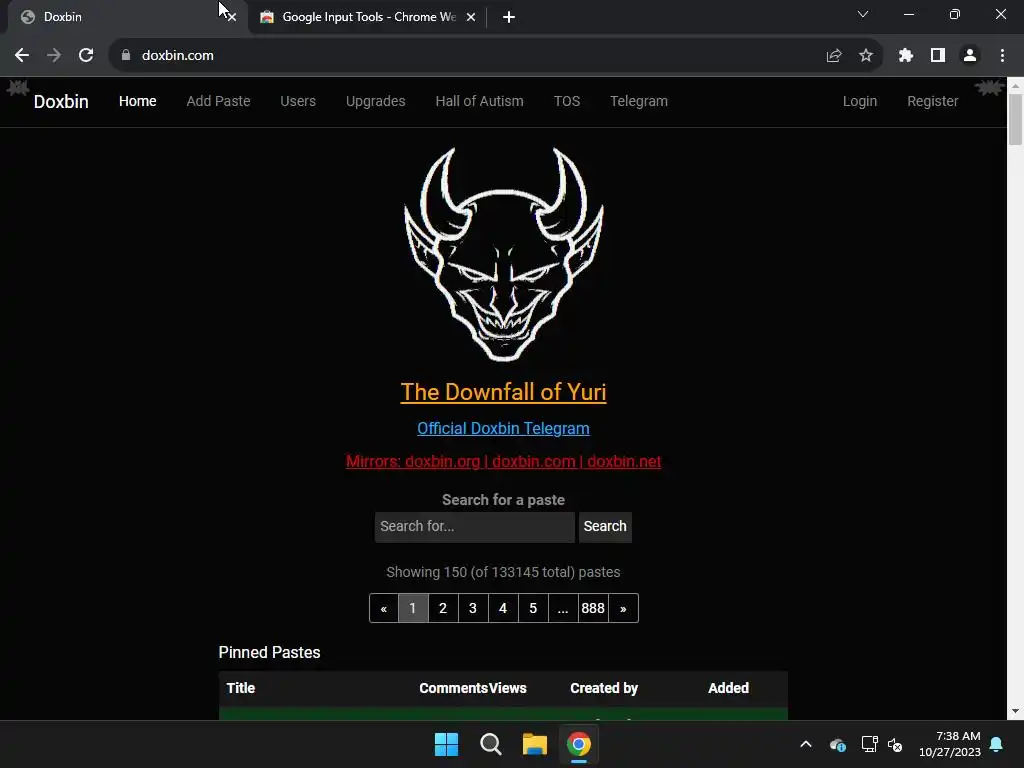Open The Downfall of Yuri link
The height and width of the screenshot is (768, 1024).
pos(504,392)
